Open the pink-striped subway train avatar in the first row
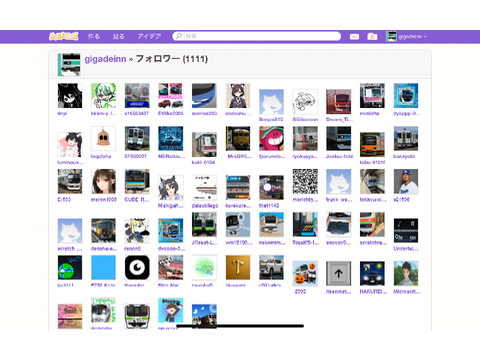 click(x=372, y=96)
